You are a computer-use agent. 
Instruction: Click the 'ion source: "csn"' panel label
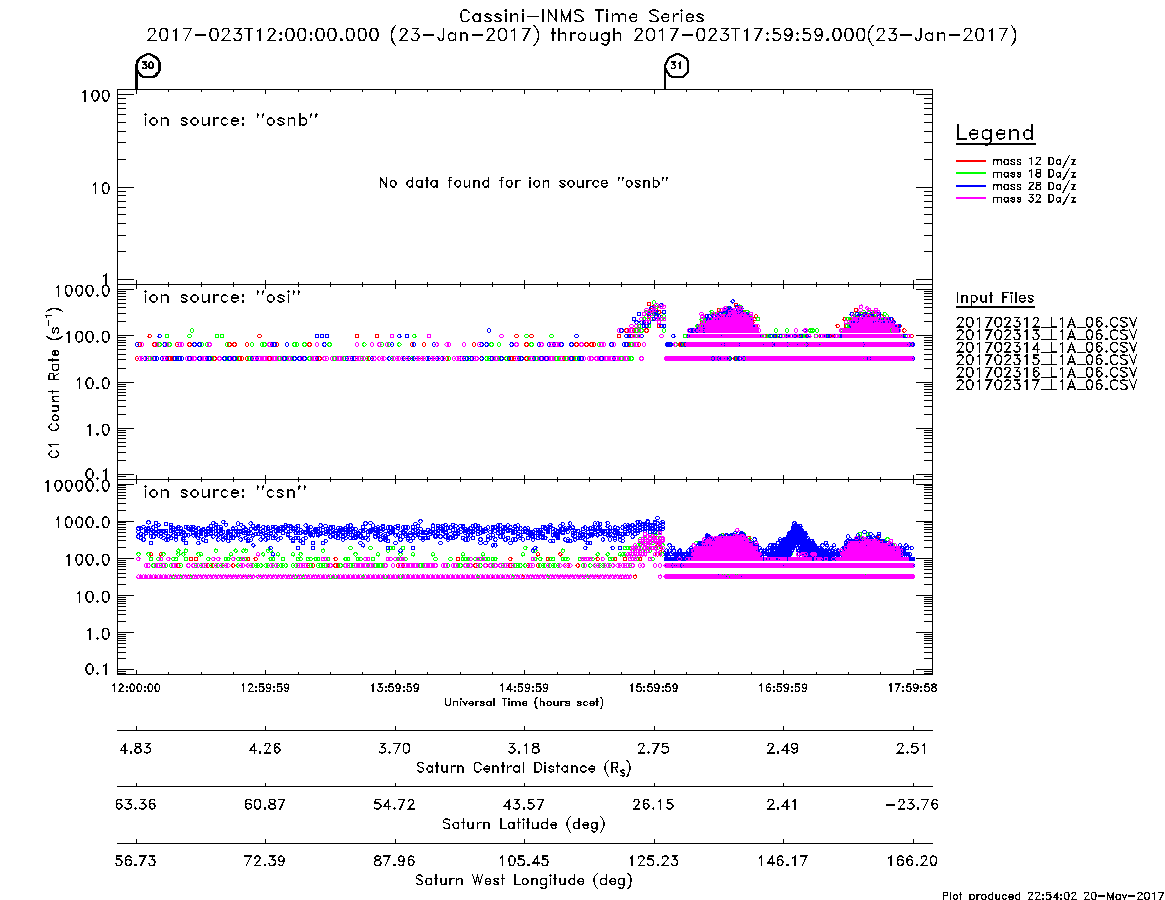(225, 492)
